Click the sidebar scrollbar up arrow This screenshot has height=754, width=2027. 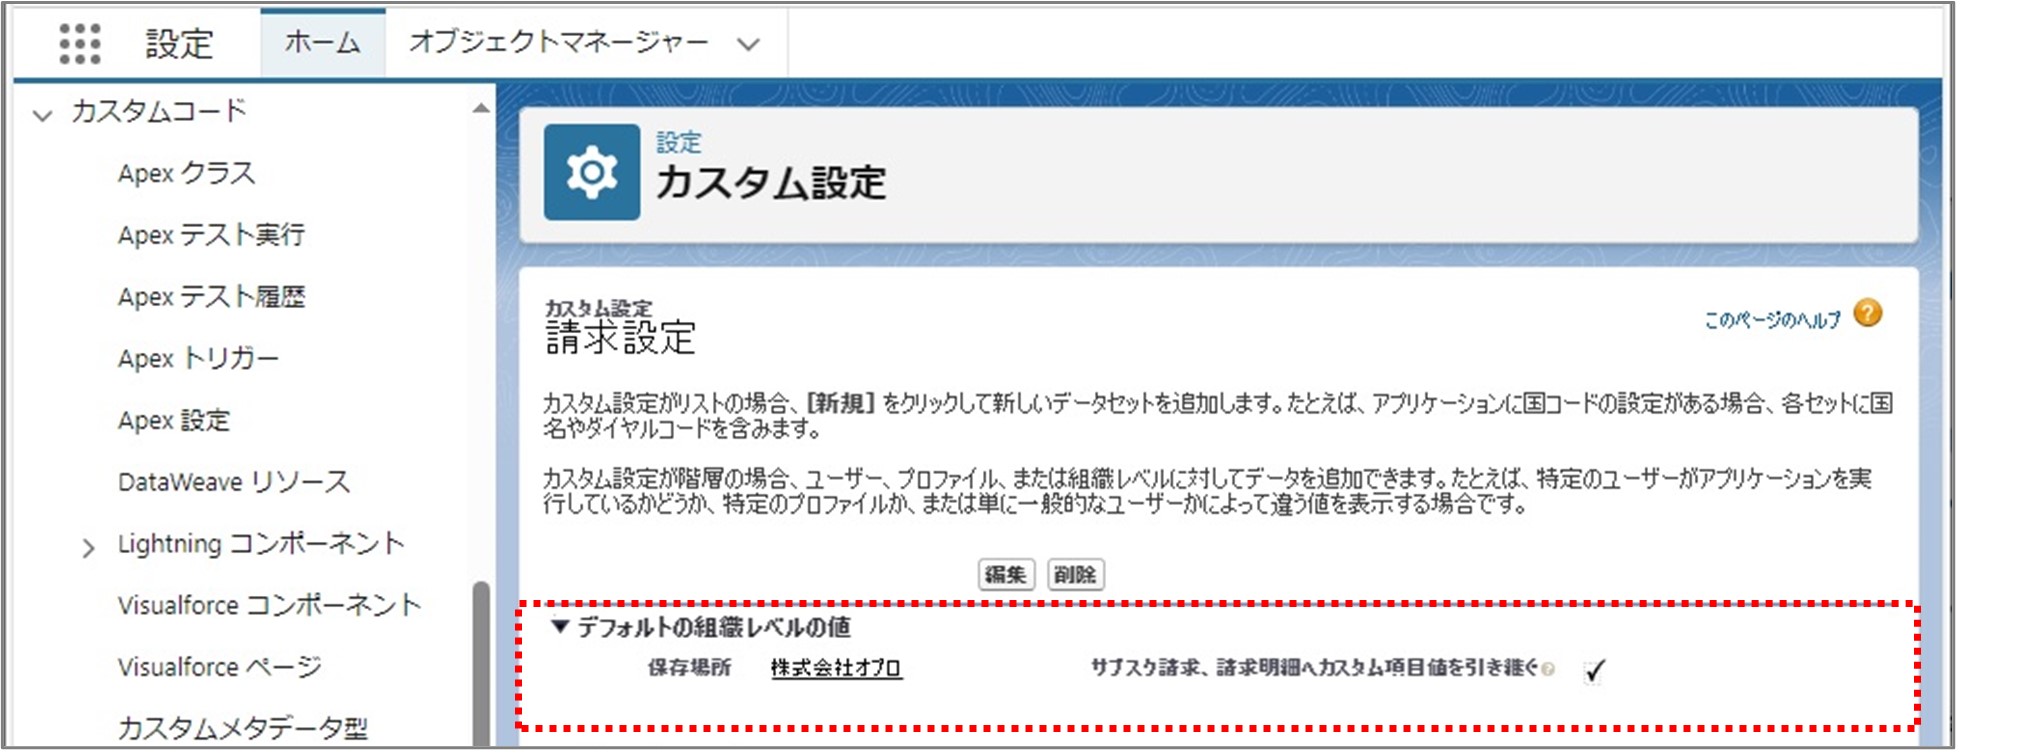coord(481,108)
